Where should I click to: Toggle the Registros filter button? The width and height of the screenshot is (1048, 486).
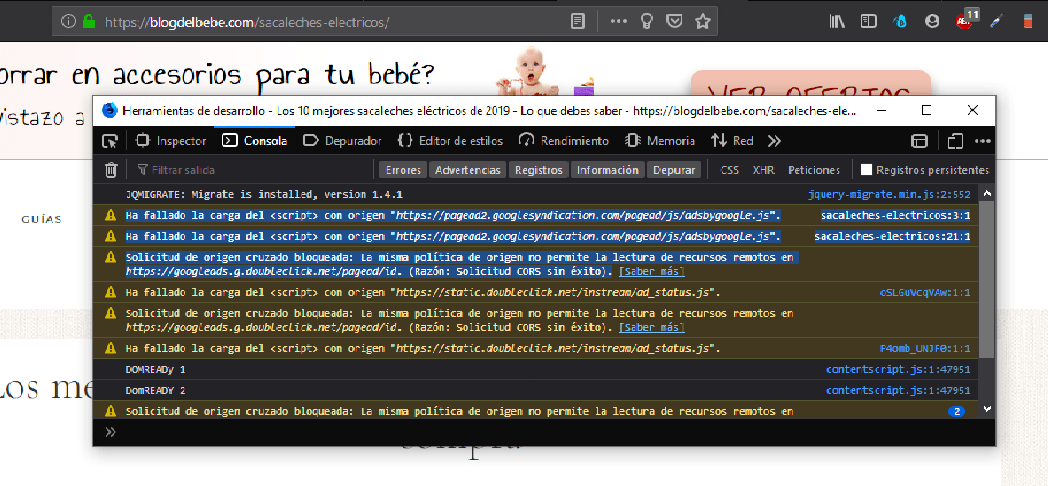(x=539, y=170)
